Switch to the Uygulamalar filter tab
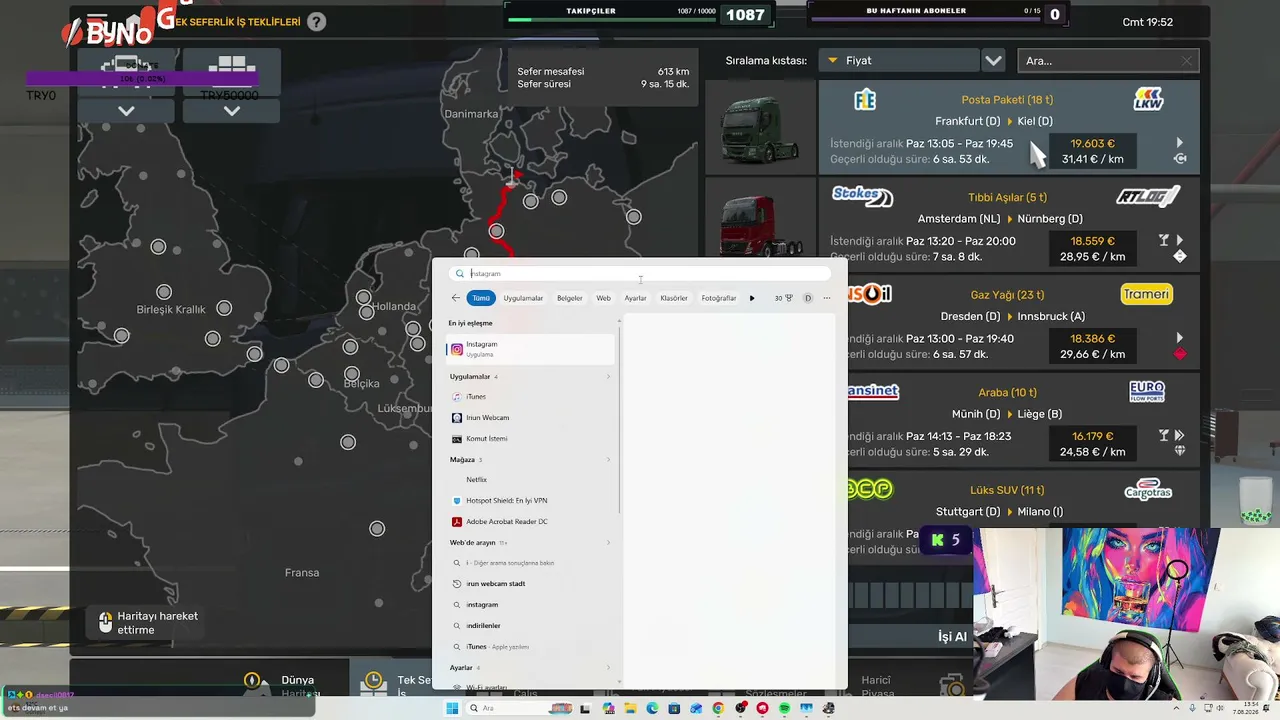This screenshot has width=1280, height=720. pyautogui.click(x=523, y=298)
